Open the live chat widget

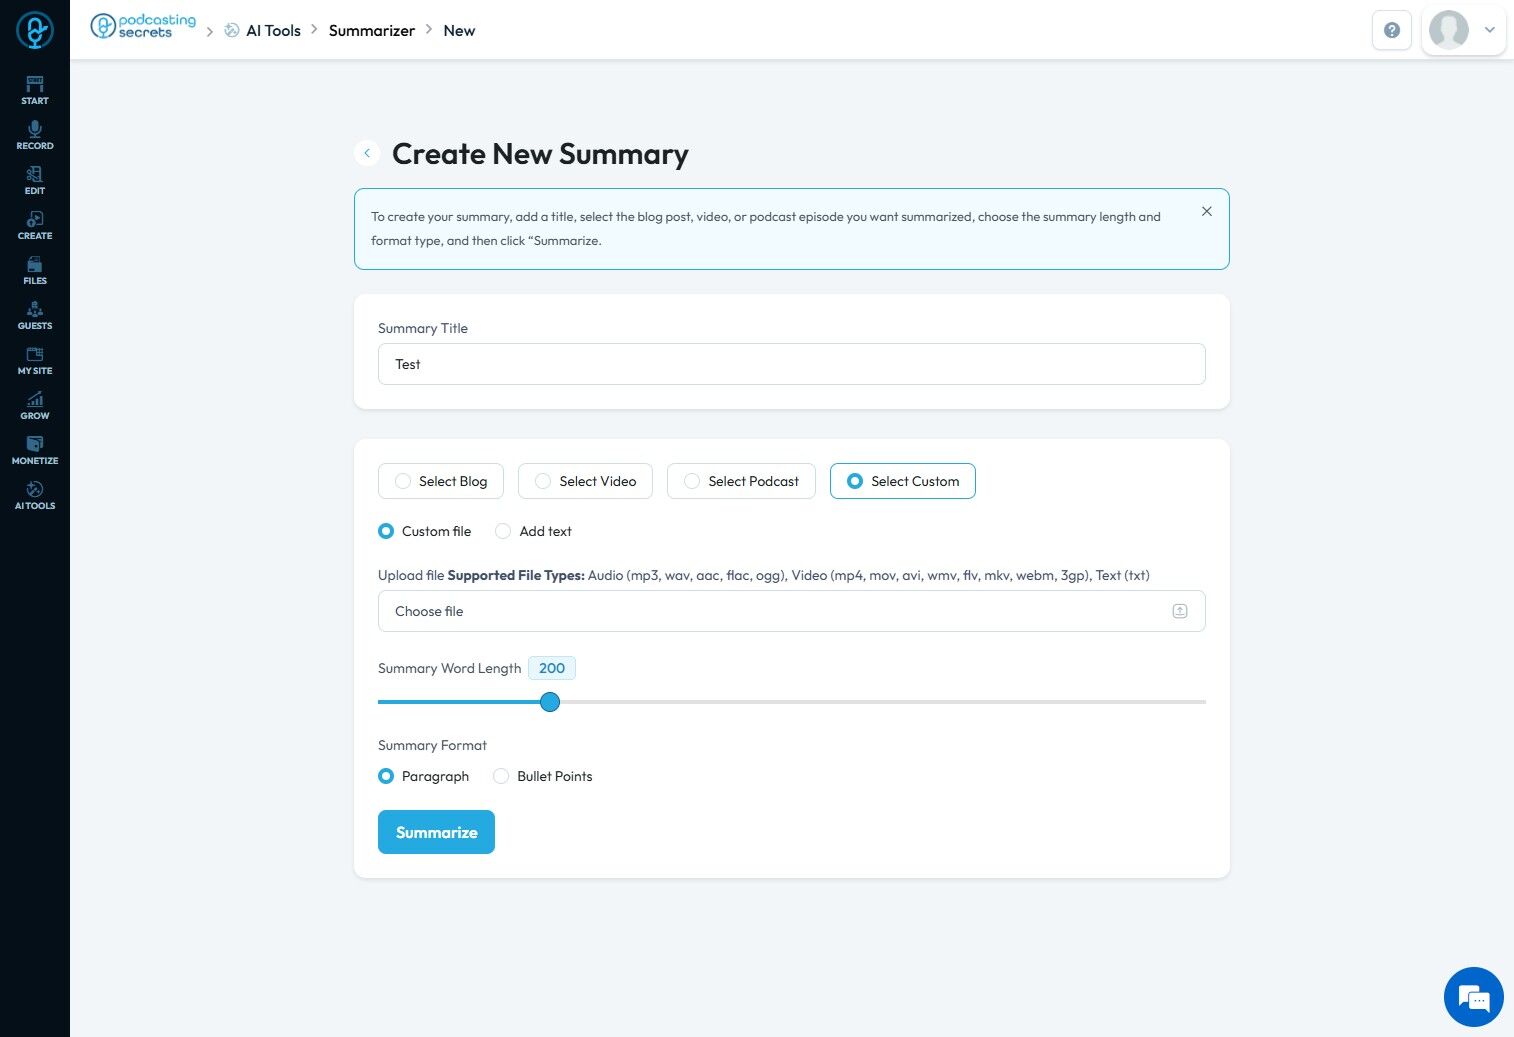pyautogui.click(x=1473, y=997)
